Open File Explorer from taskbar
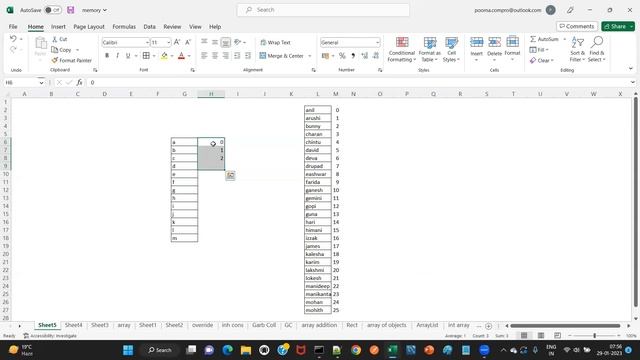Image resolution: width=640 pixels, height=360 pixels. (x=246, y=350)
